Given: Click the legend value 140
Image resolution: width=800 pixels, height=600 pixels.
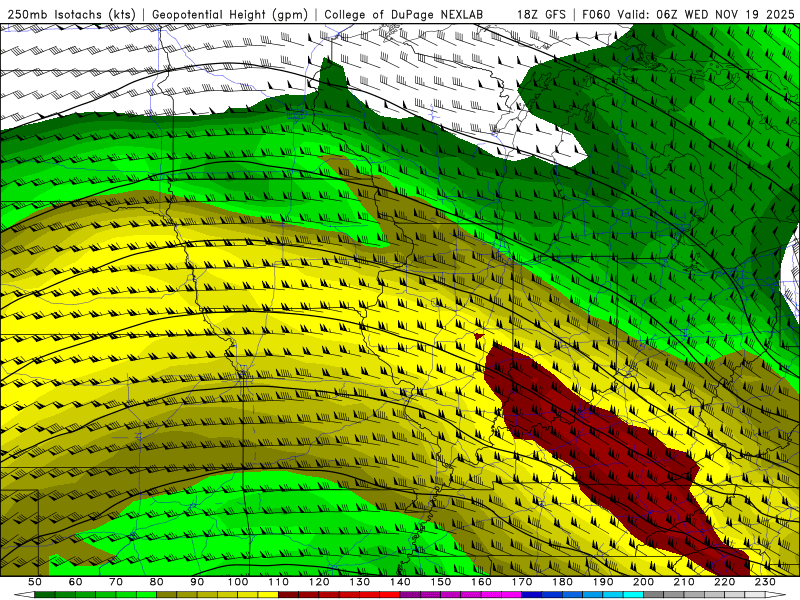Looking at the screenshot, I should [400, 582].
